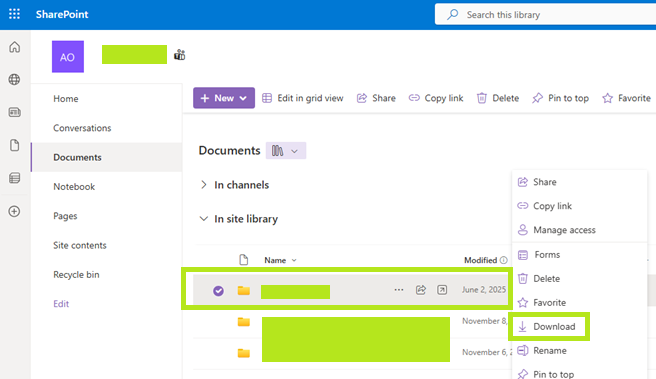The height and width of the screenshot is (379, 656).
Task: Click the Search this library field
Action: click(x=545, y=15)
